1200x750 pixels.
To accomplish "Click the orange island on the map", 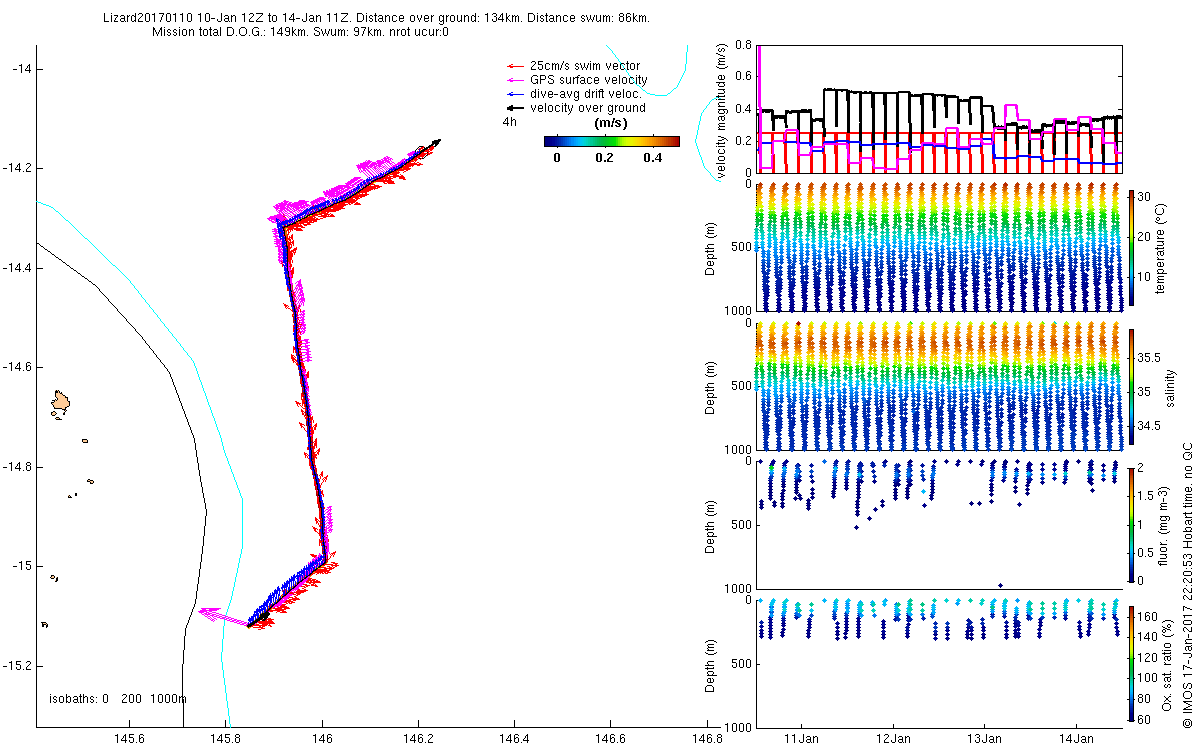I will click(61, 403).
